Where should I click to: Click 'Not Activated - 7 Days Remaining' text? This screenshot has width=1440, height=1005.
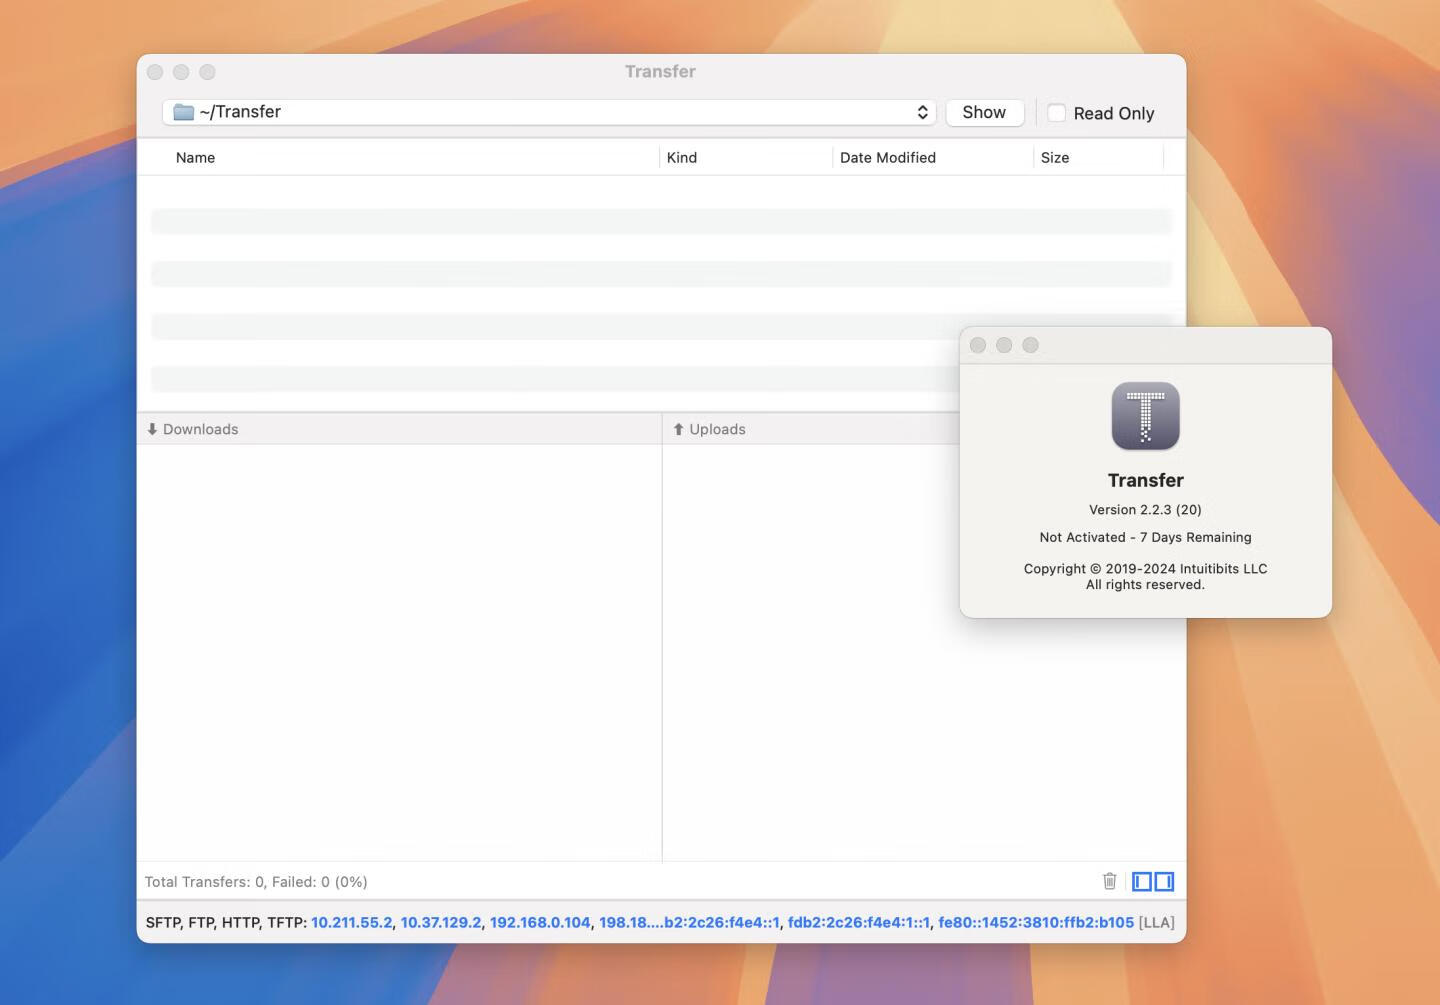tap(1145, 537)
